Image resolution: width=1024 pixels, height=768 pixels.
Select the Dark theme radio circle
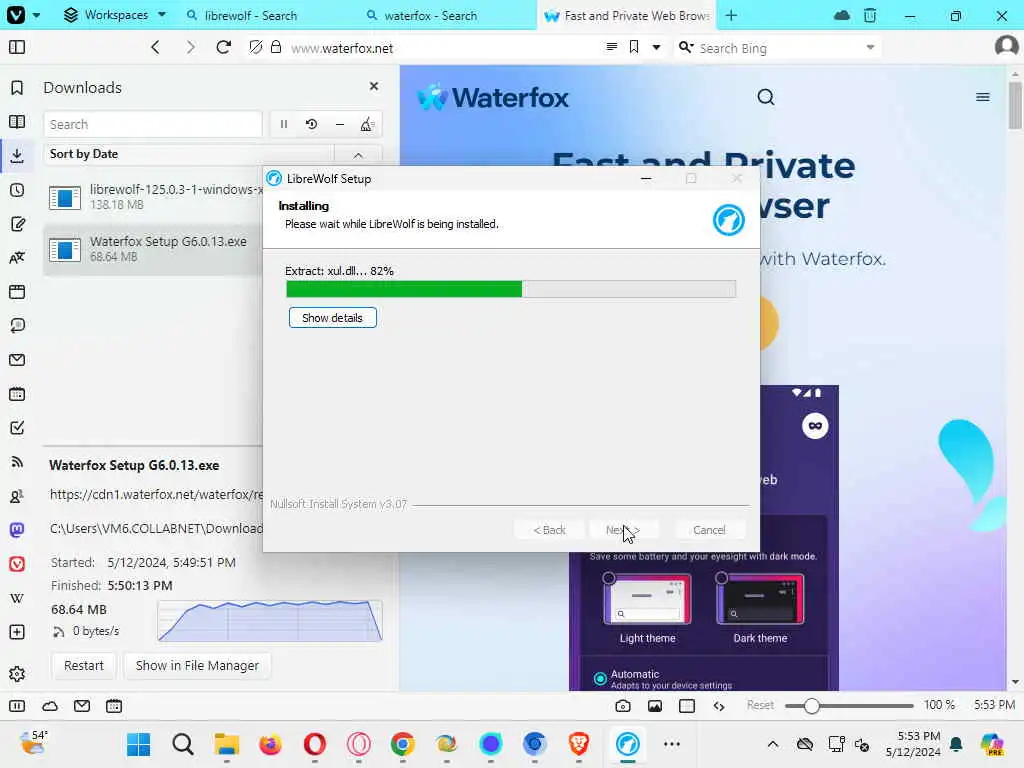click(x=722, y=578)
